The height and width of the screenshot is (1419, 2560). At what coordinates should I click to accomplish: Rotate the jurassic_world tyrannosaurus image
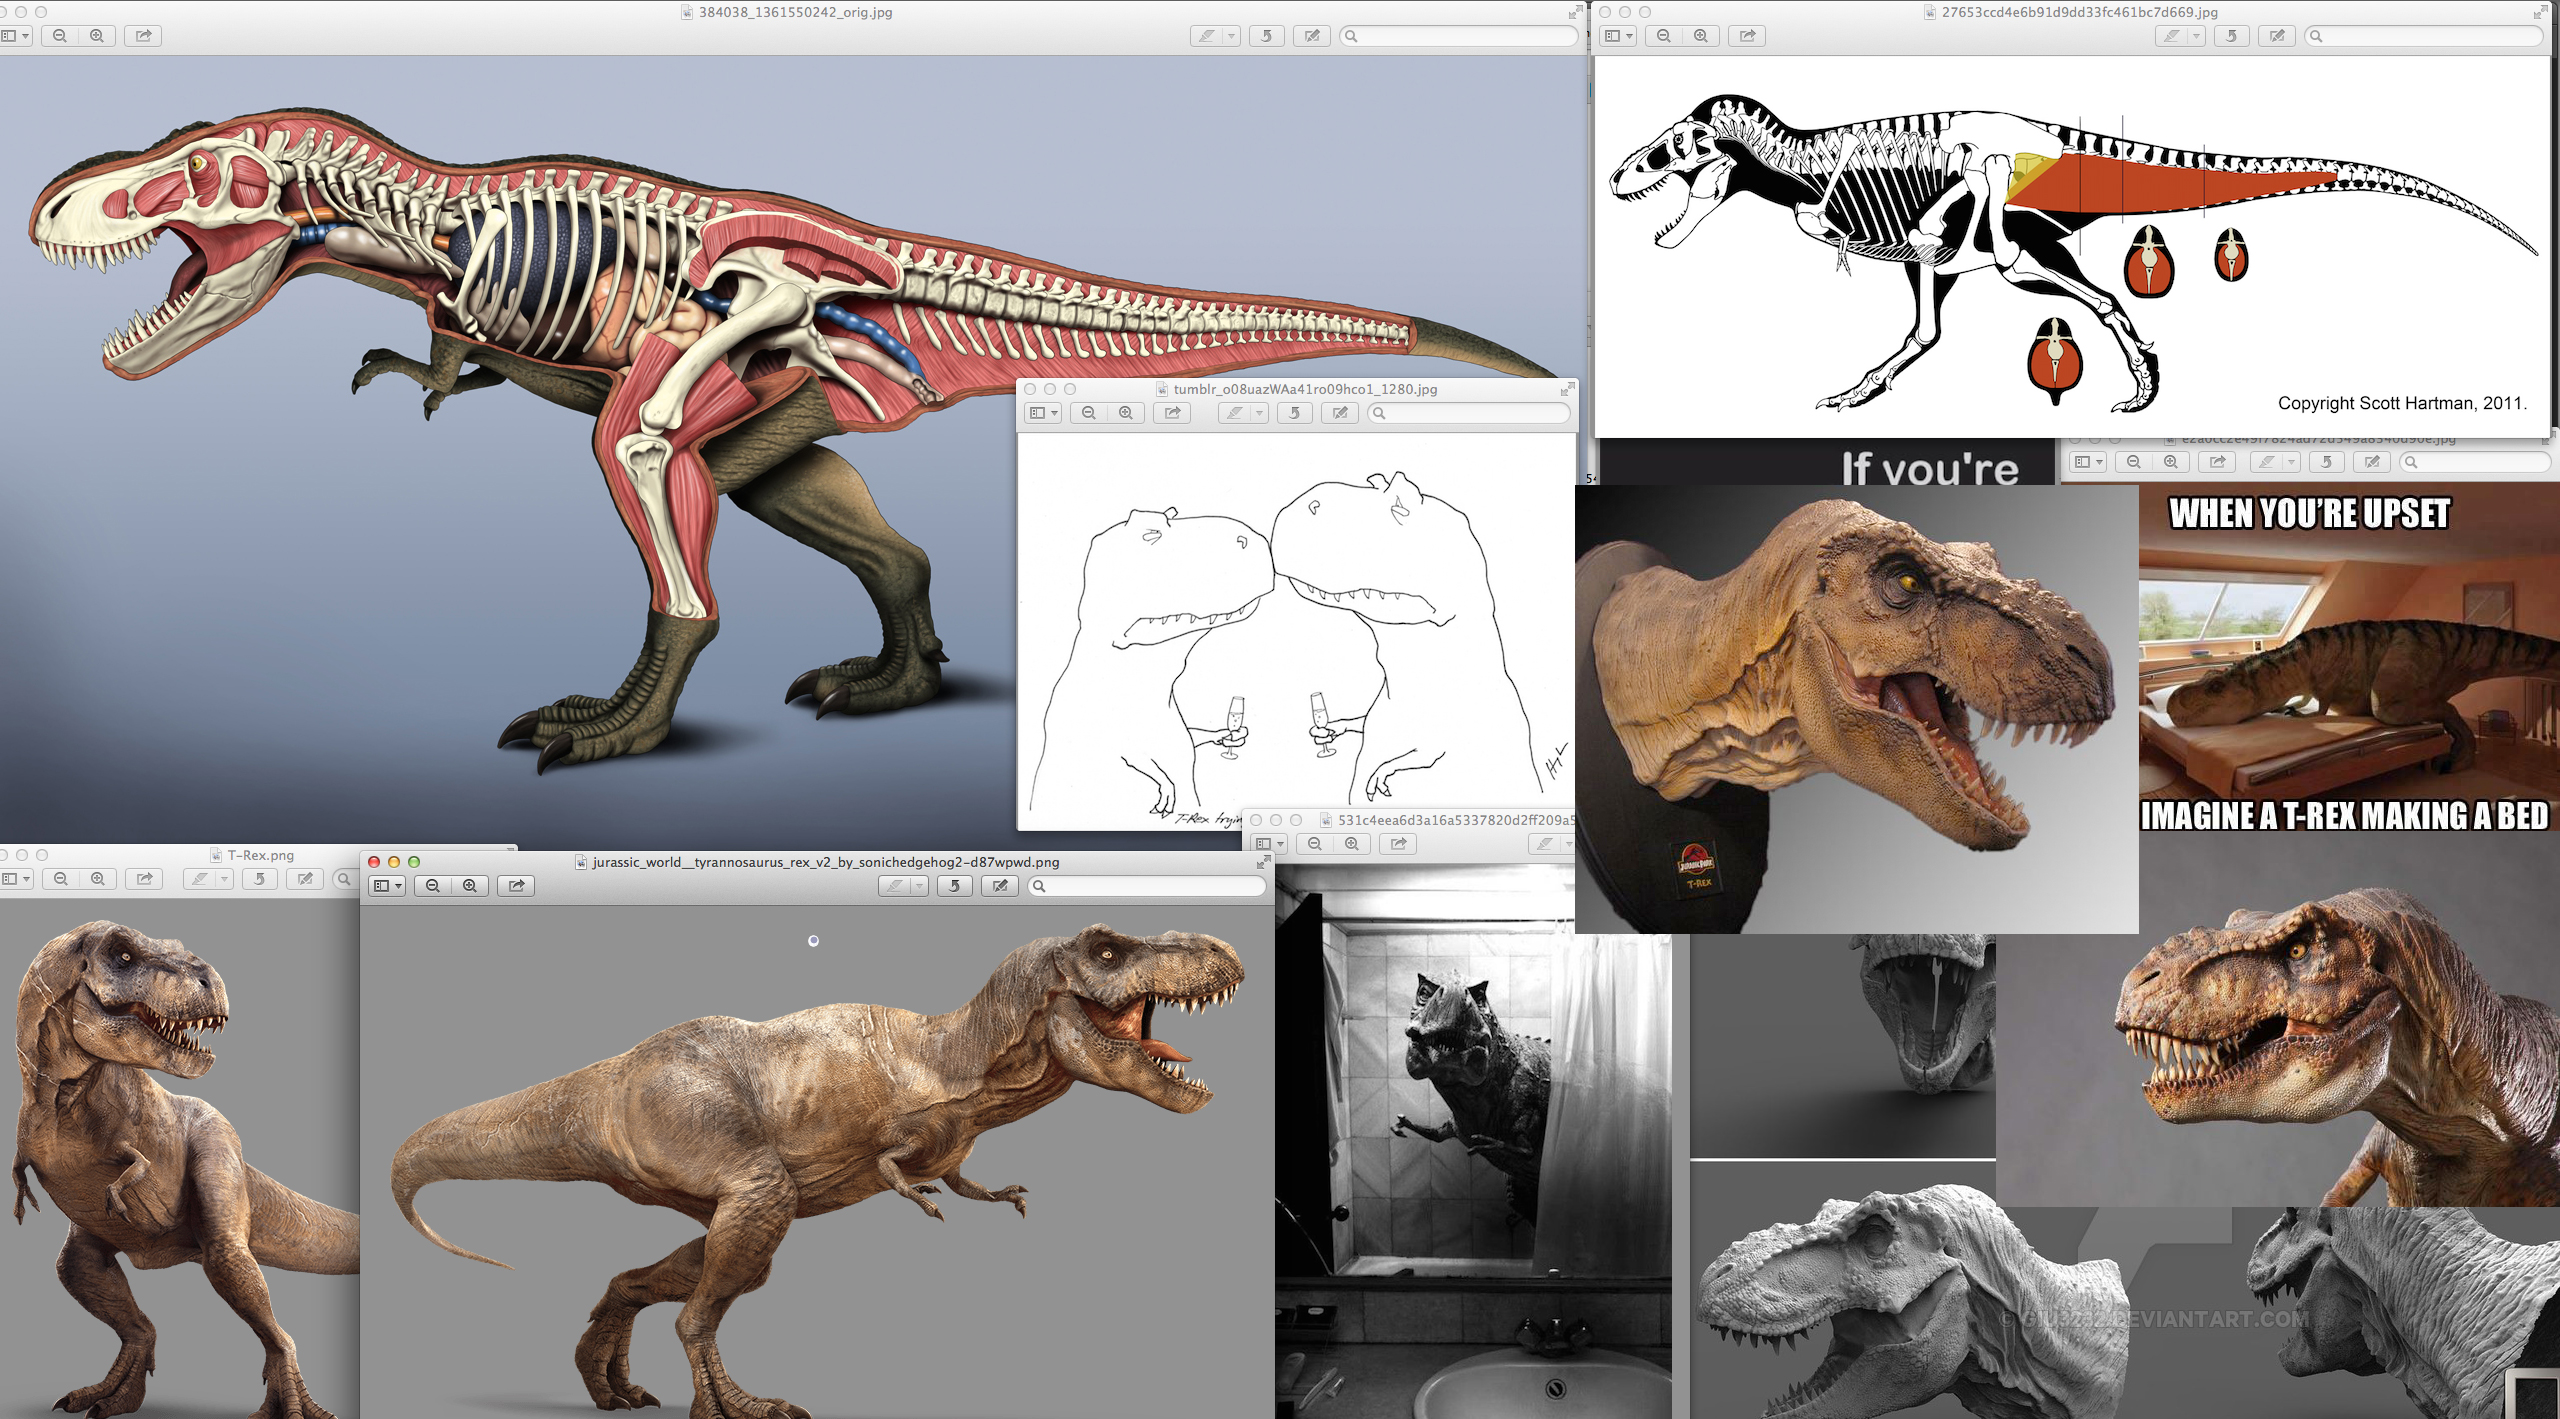point(955,886)
